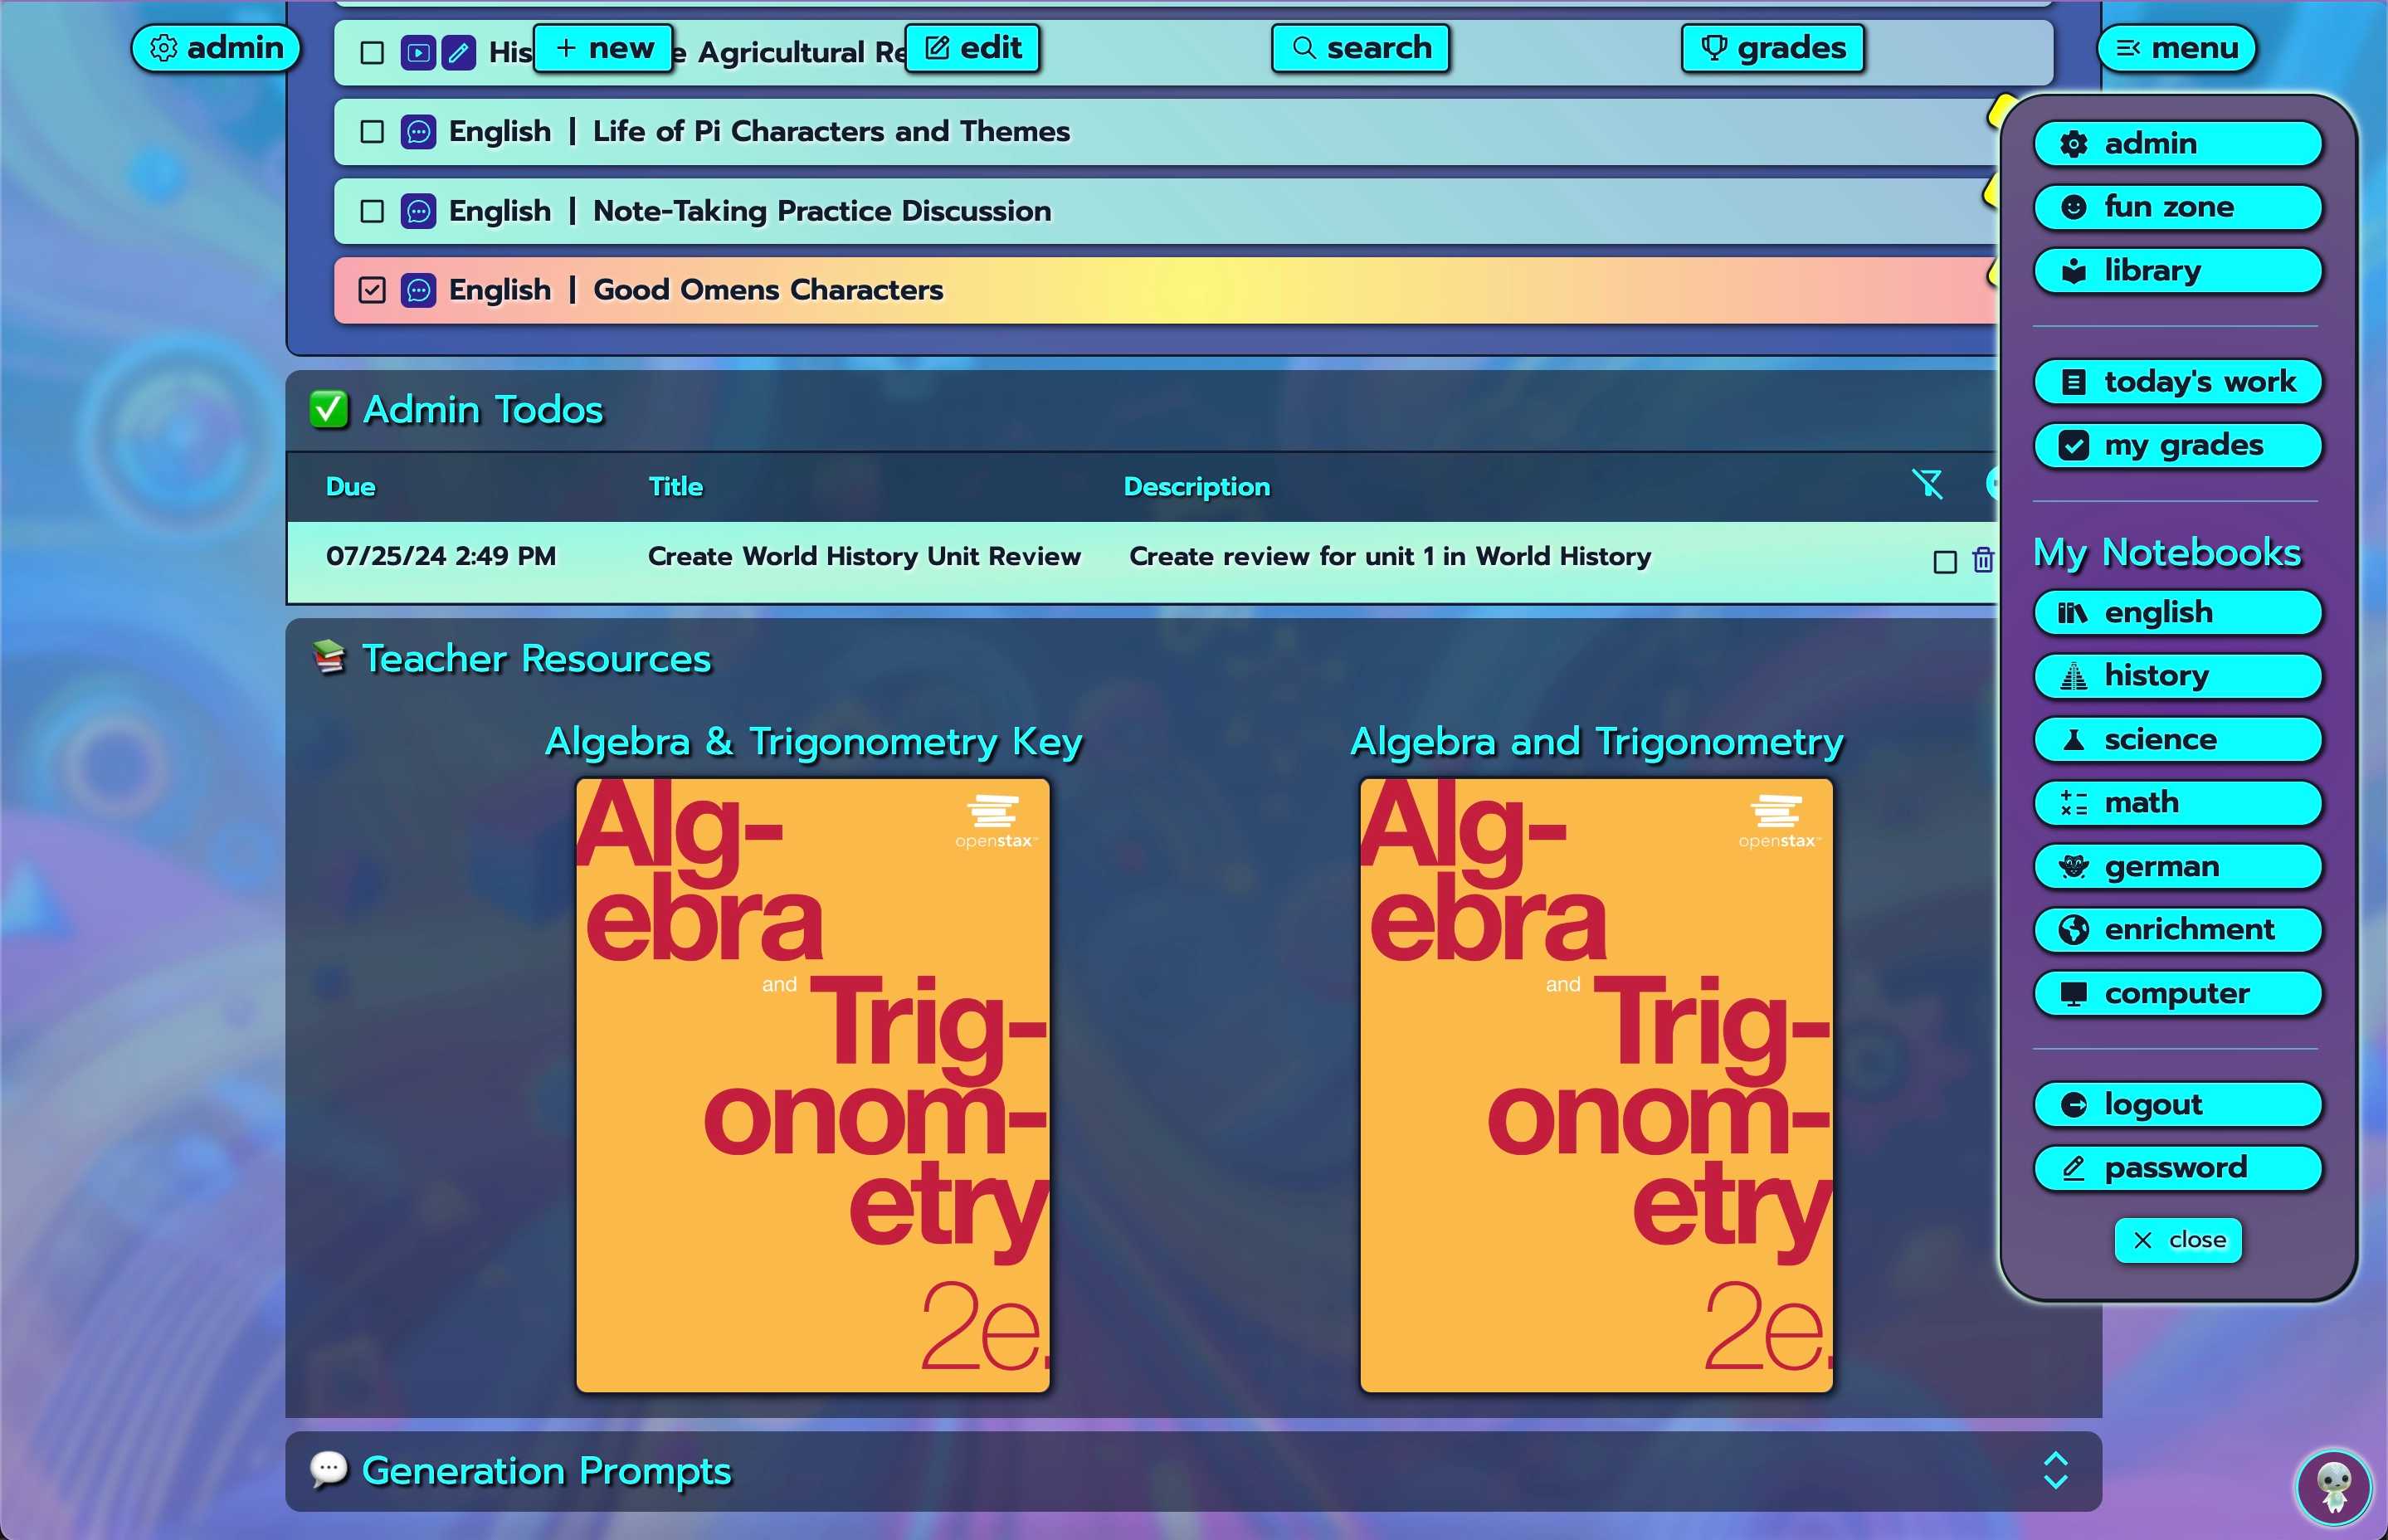
Task: Click the close button on menu panel
Action: pos(2179,1237)
